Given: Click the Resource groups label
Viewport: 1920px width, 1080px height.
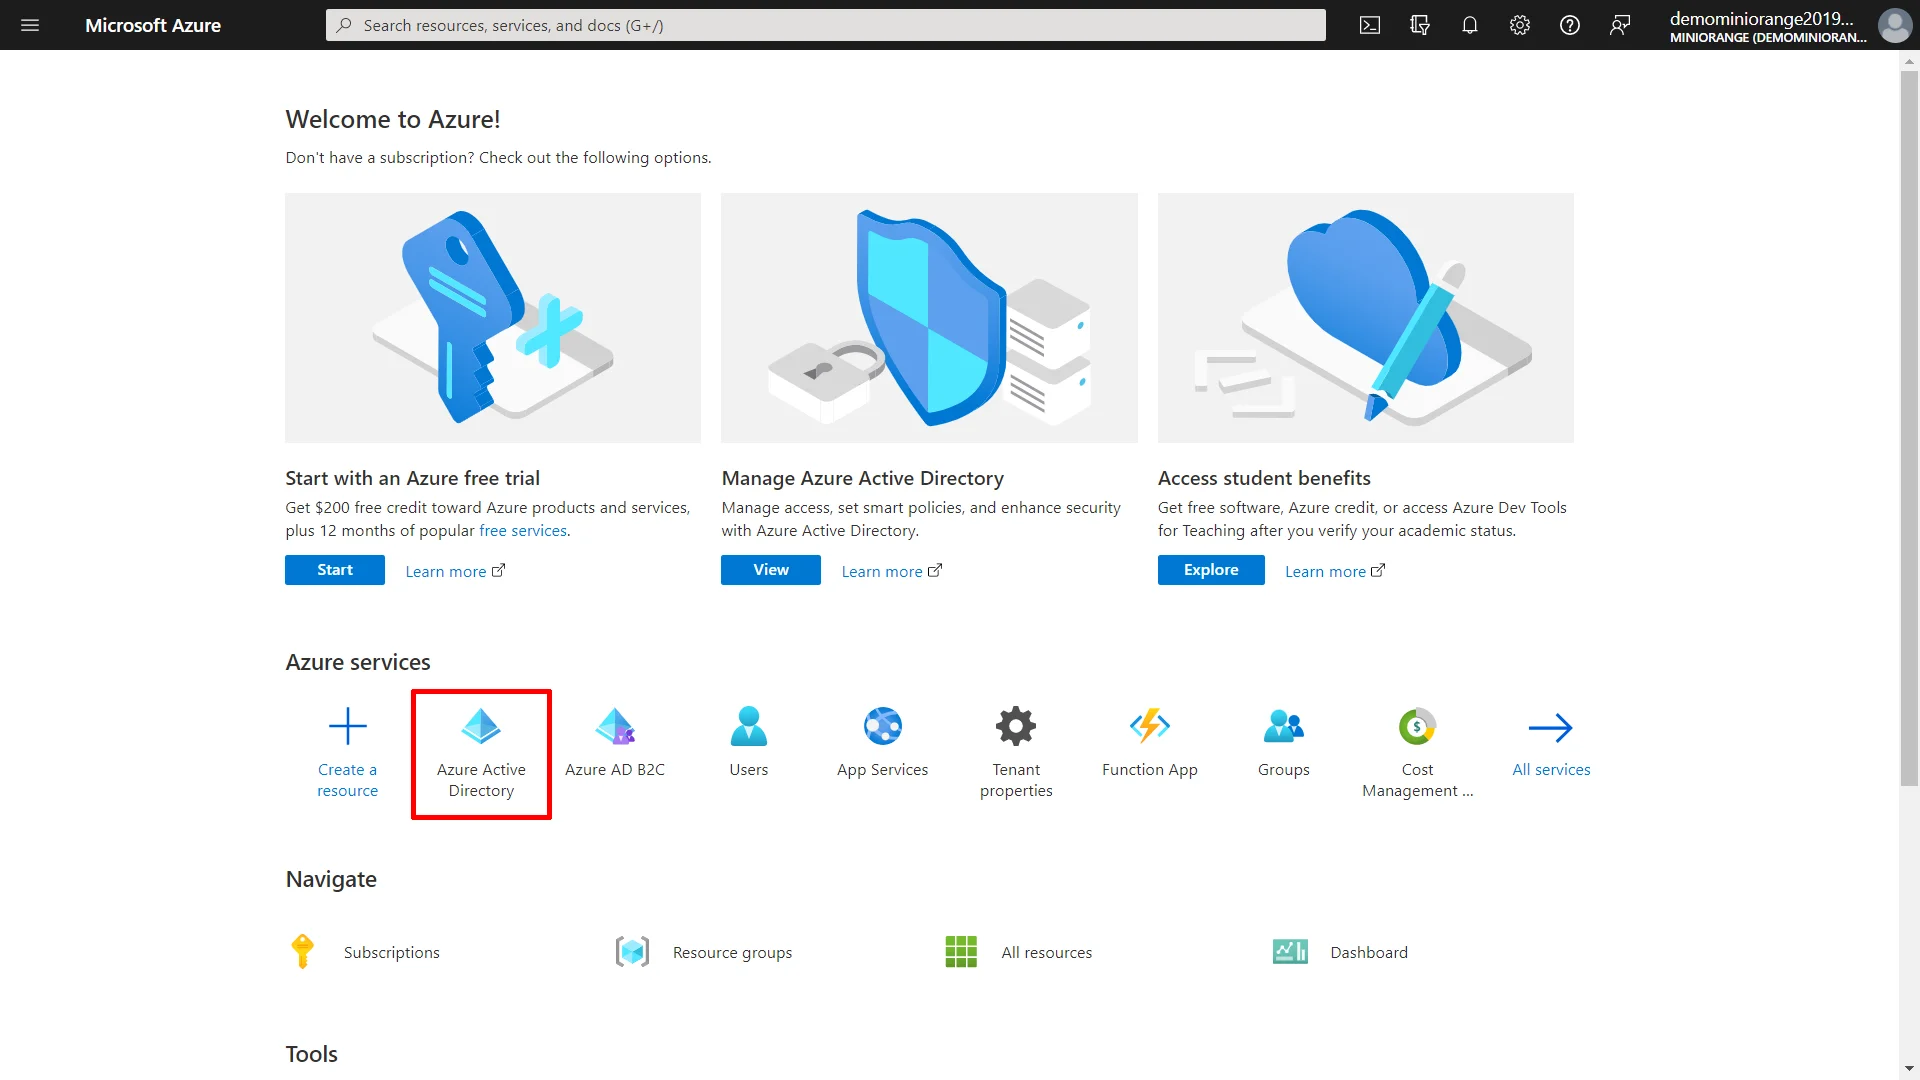Looking at the screenshot, I should pos(732,952).
